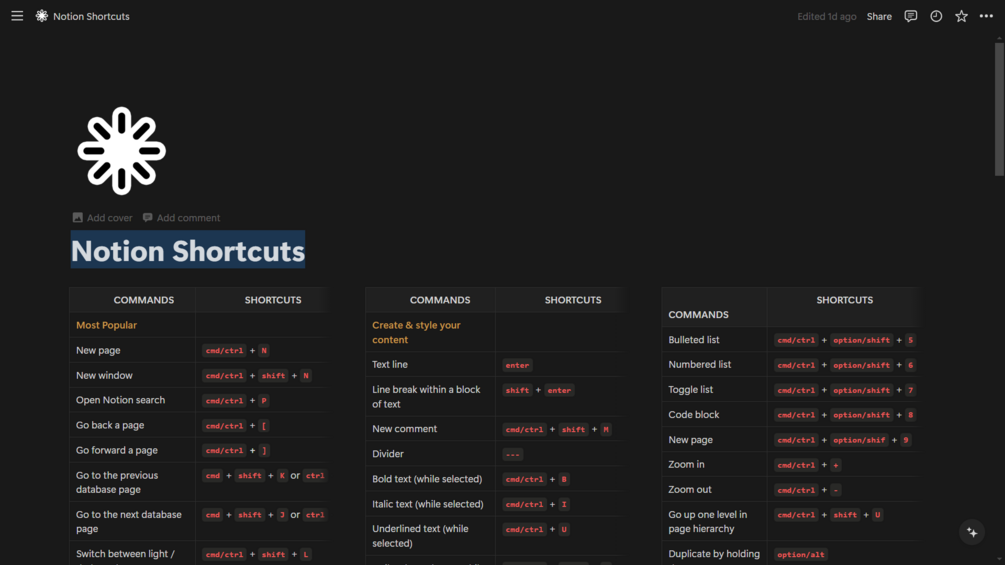Click the Zoom out cell
Viewport: 1005px width, 565px height.
(714, 489)
